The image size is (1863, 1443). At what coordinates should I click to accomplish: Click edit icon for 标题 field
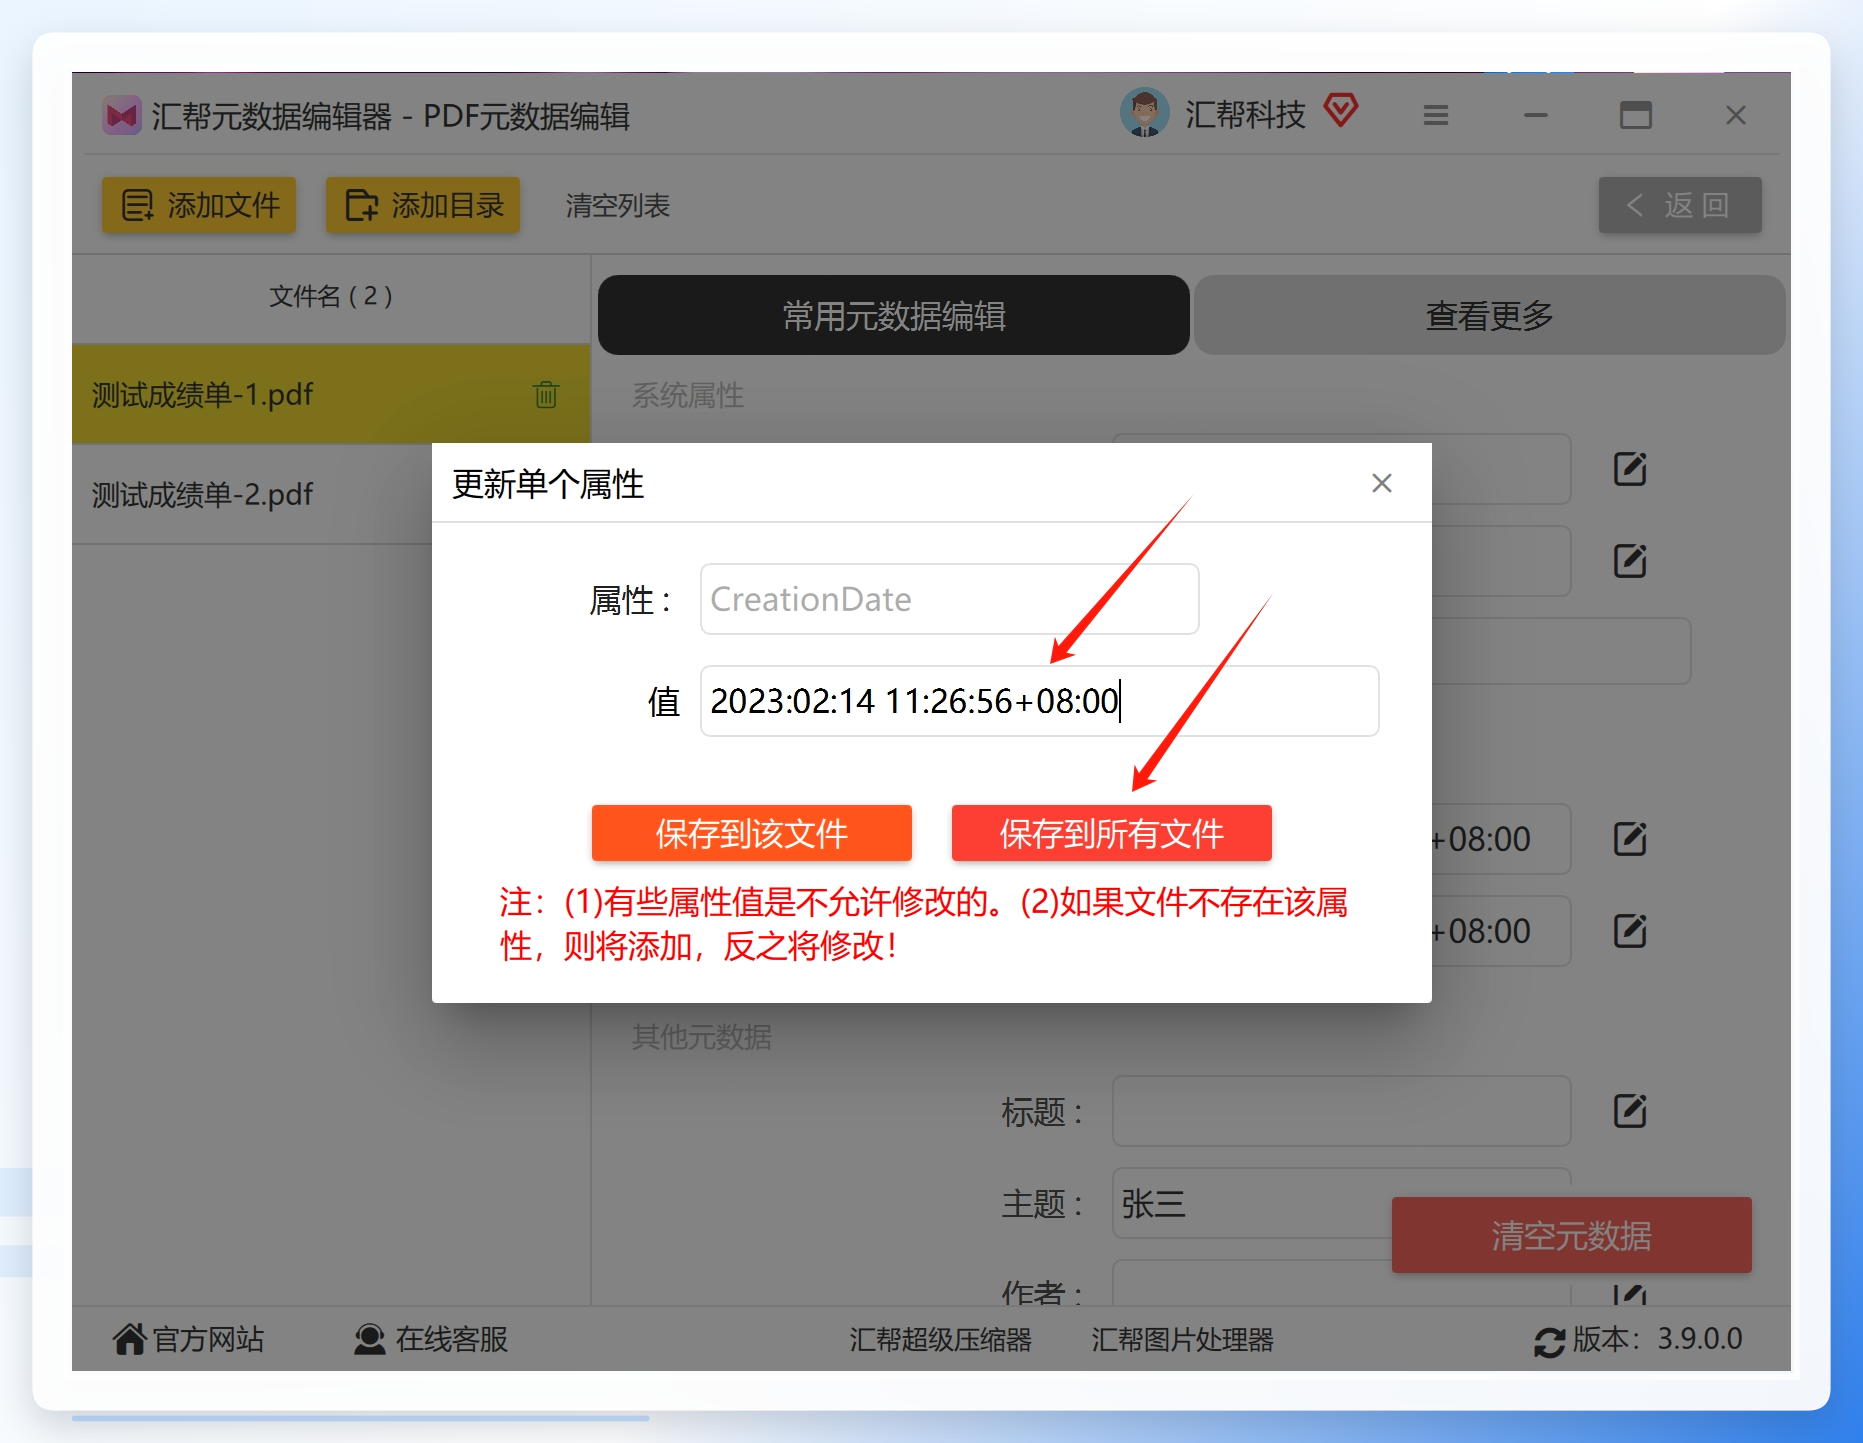[1630, 1110]
